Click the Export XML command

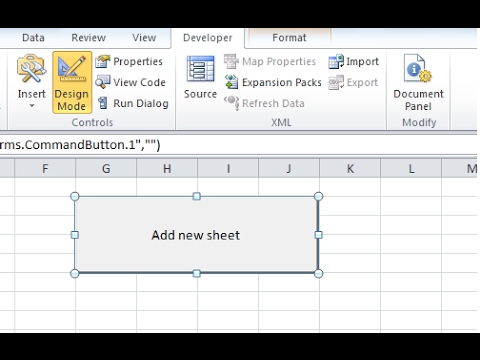[x=353, y=82]
